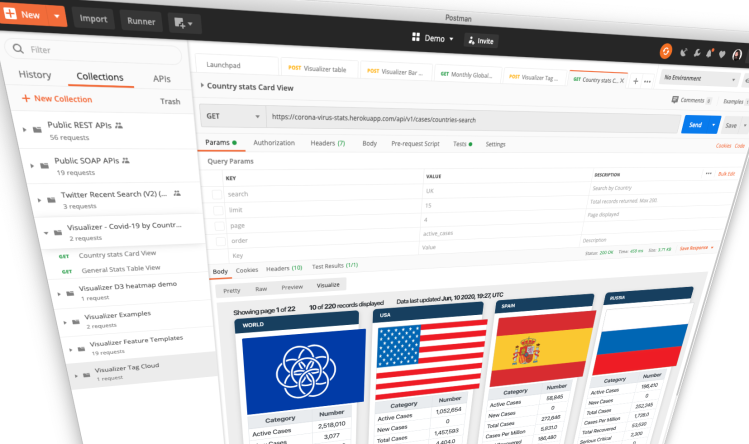The height and width of the screenshot is (444, 749).
Task: Open the Send dropdown arrow
Action: pyautogui.click(x=714, y=125)
